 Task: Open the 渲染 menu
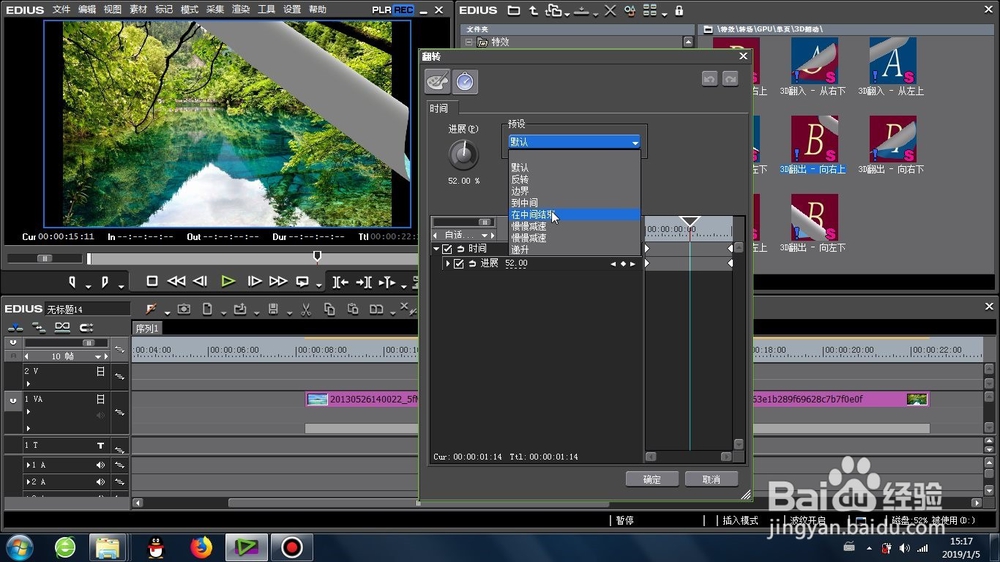pyautogui.click(x=240, y=10)
